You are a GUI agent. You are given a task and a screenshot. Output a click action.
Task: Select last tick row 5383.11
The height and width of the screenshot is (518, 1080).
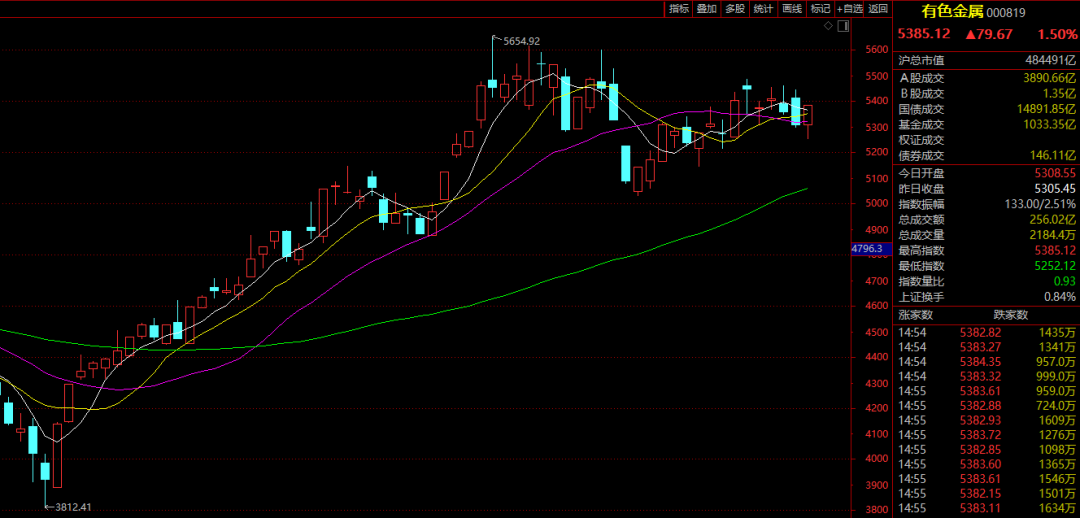(987, 508)
